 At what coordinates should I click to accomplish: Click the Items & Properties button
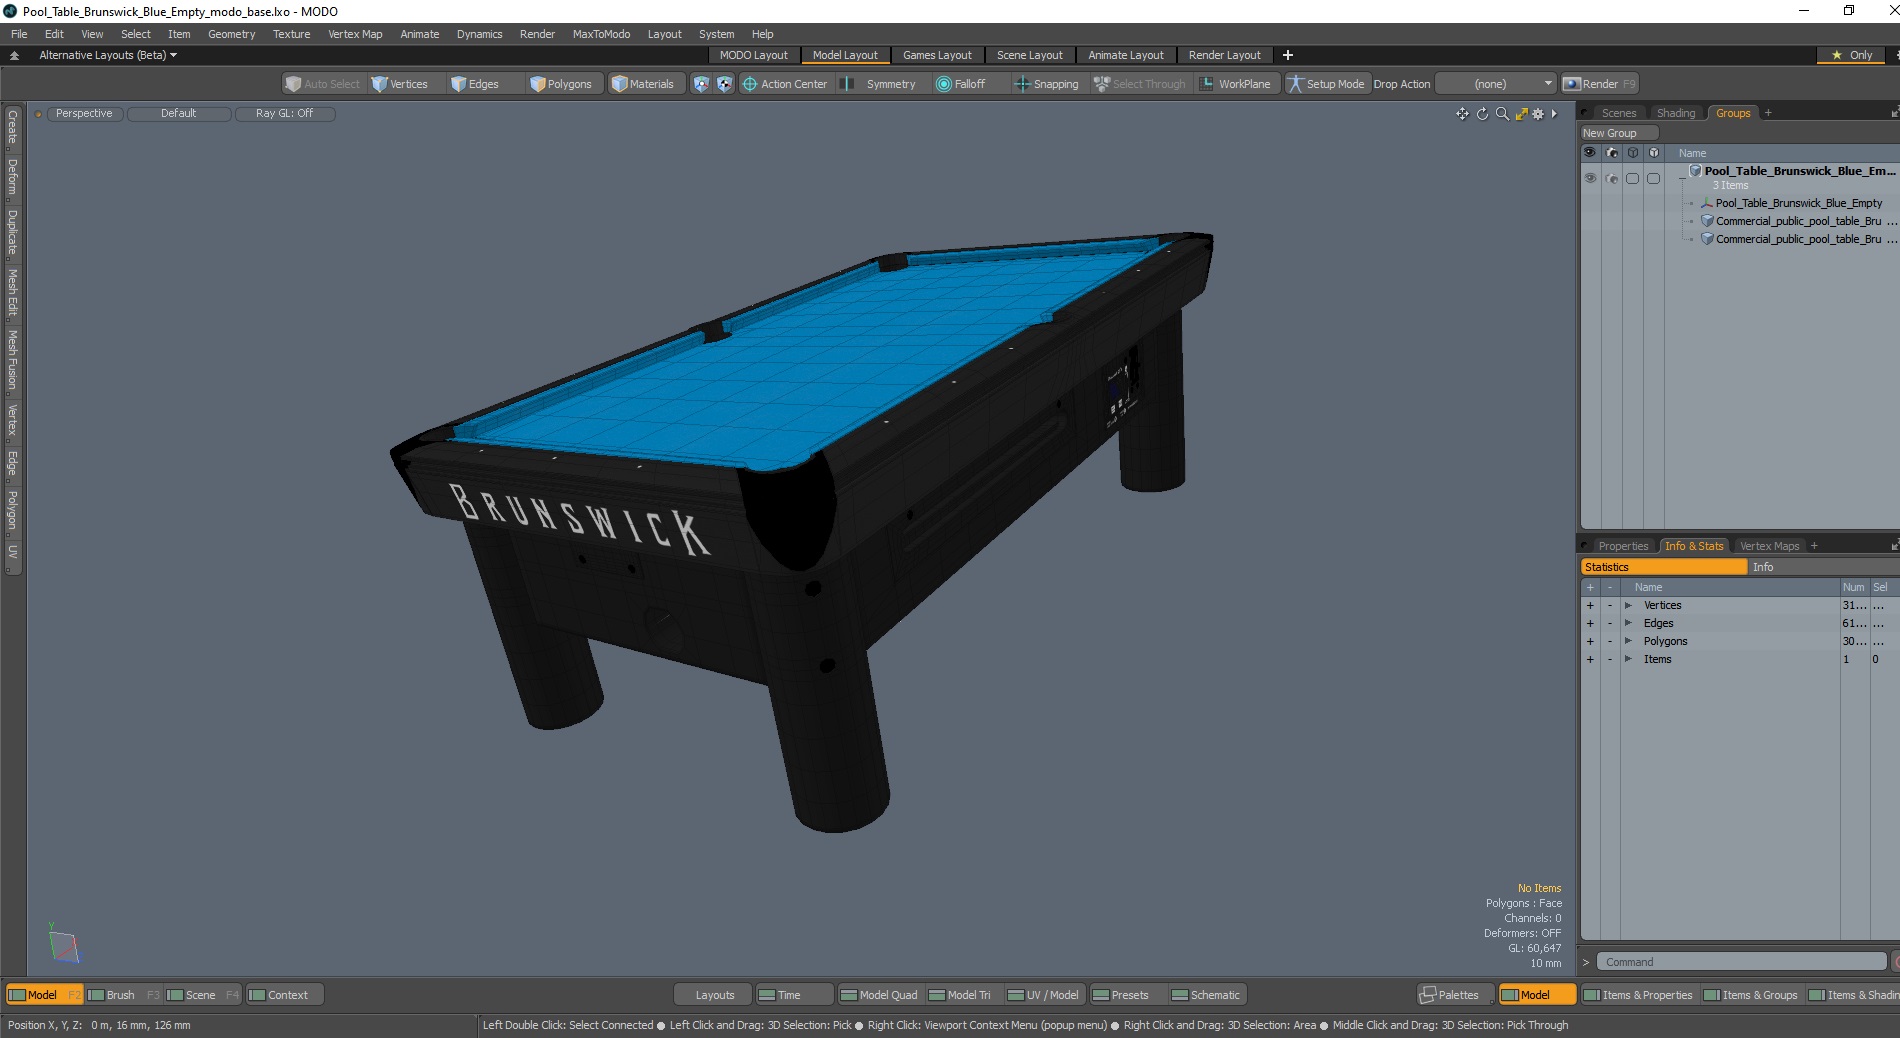tap(1638, 995)
